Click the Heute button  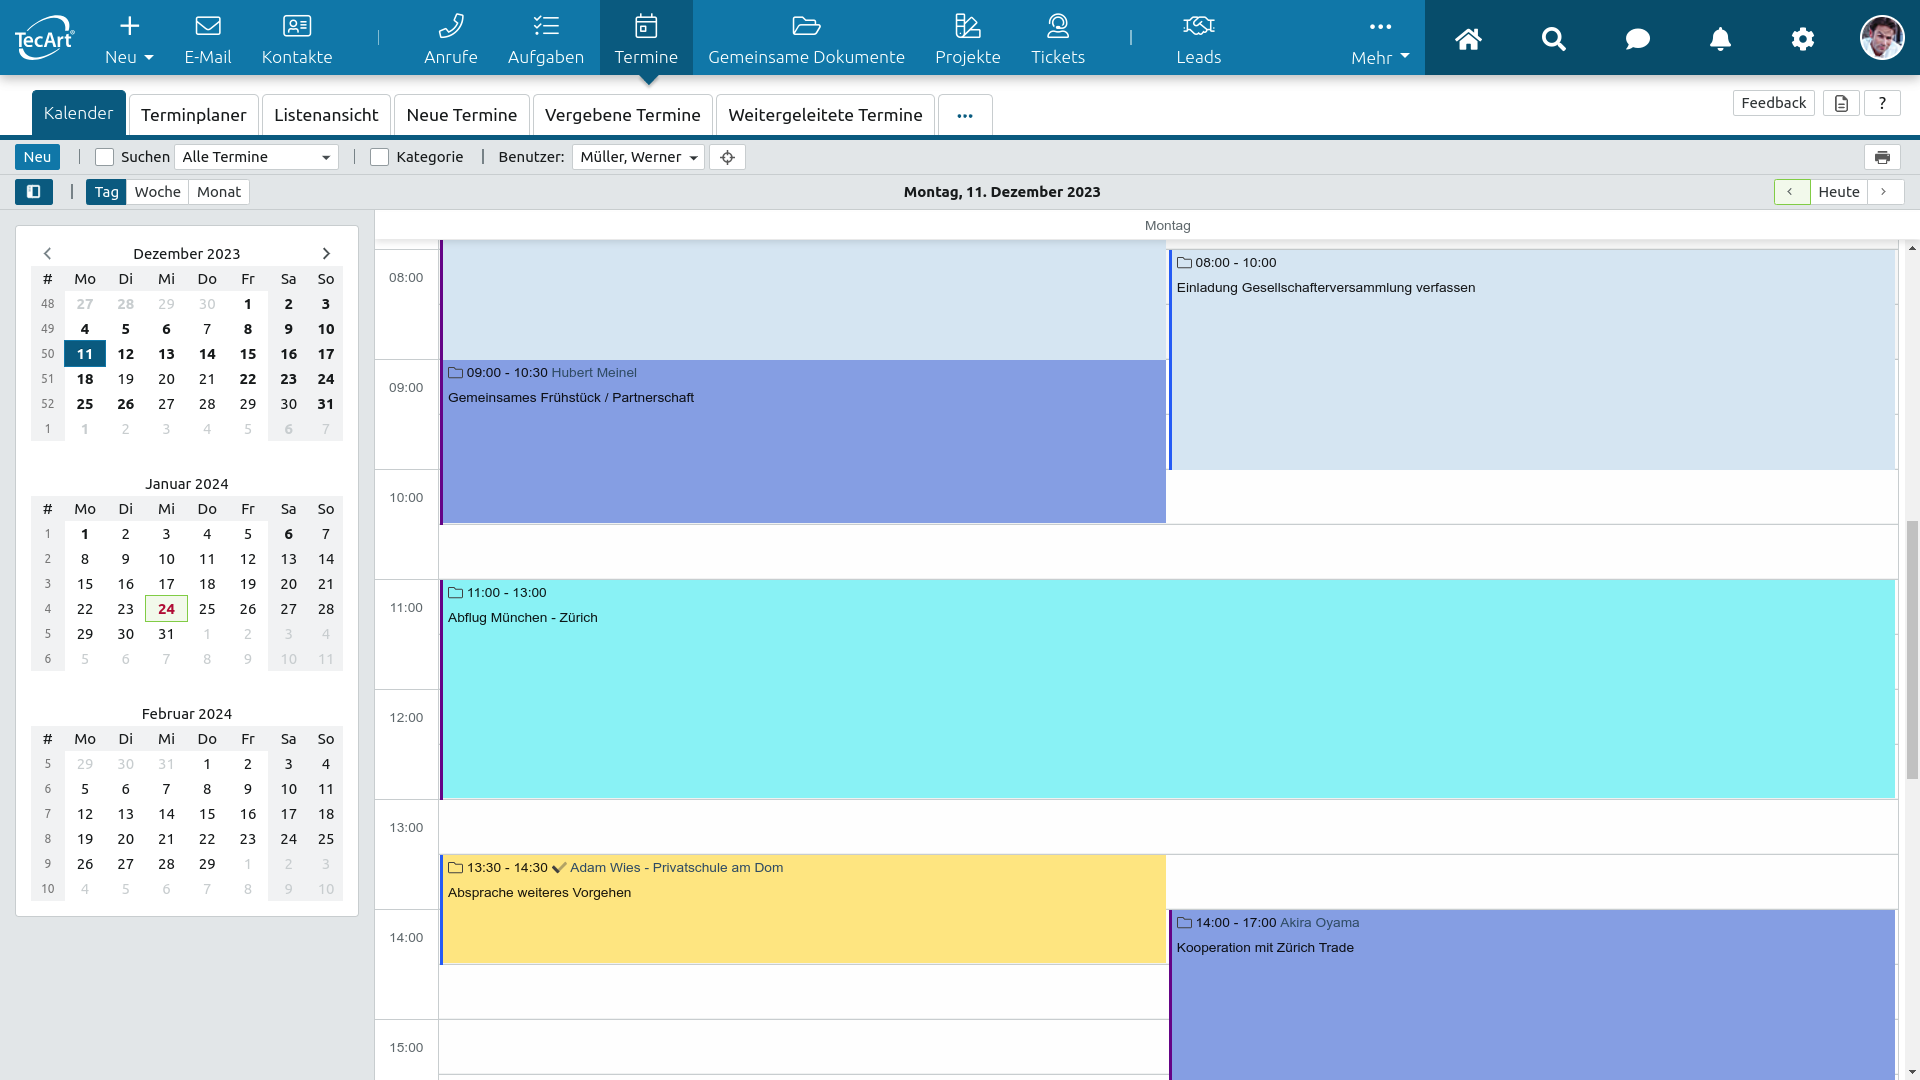[x=1838, y=192]
